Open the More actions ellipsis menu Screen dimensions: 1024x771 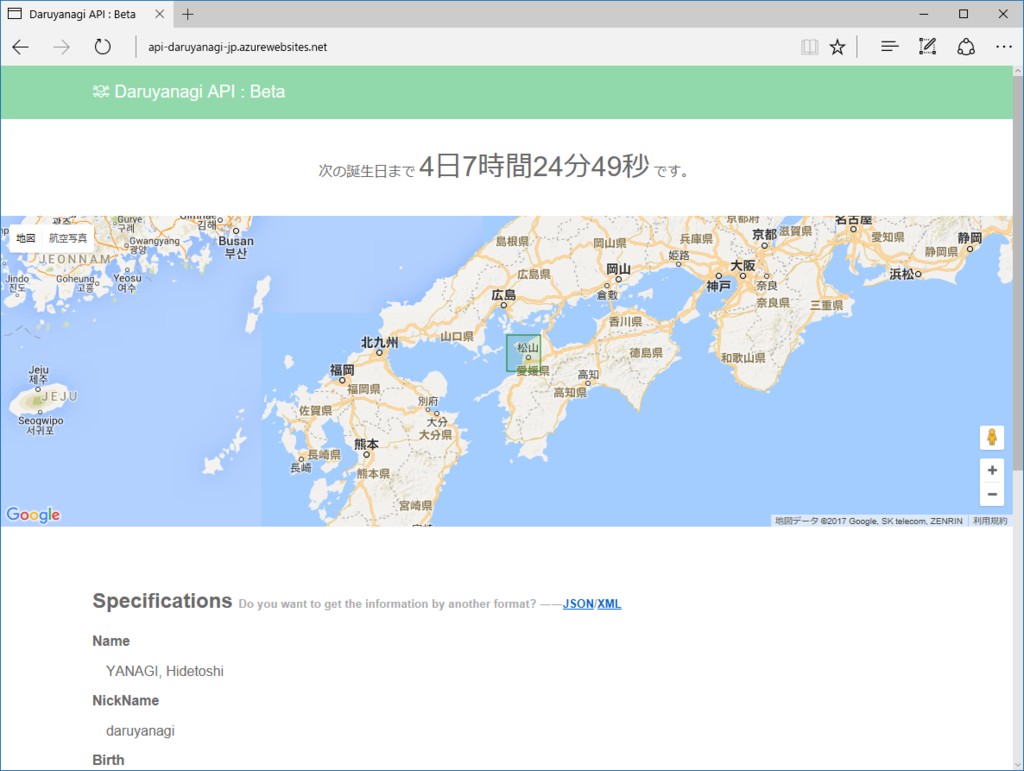[1004, 47]
